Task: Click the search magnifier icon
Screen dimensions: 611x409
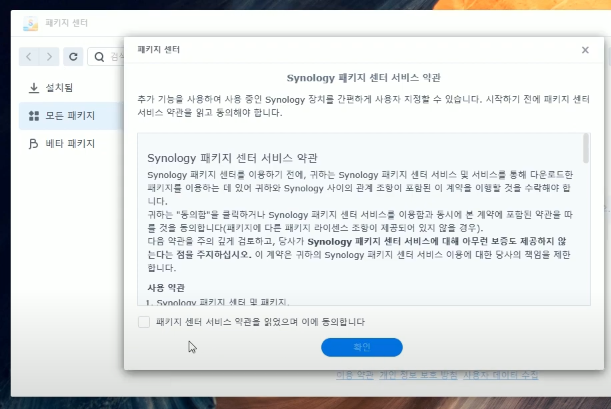Action: [99, 57]
